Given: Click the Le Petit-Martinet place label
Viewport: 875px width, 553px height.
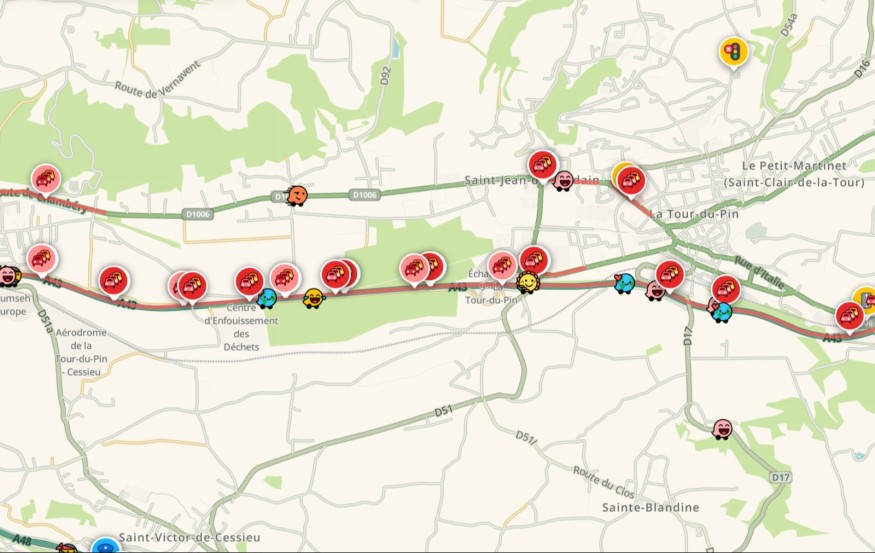Looking at the screenshot, I should pyautogui.click(x=794, y=174).
